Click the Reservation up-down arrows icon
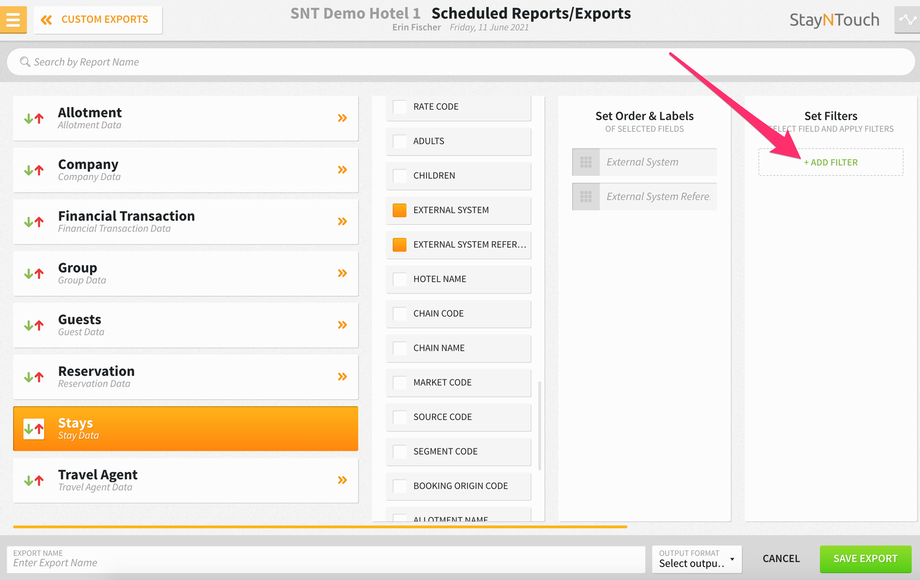 tap(33, 377)
